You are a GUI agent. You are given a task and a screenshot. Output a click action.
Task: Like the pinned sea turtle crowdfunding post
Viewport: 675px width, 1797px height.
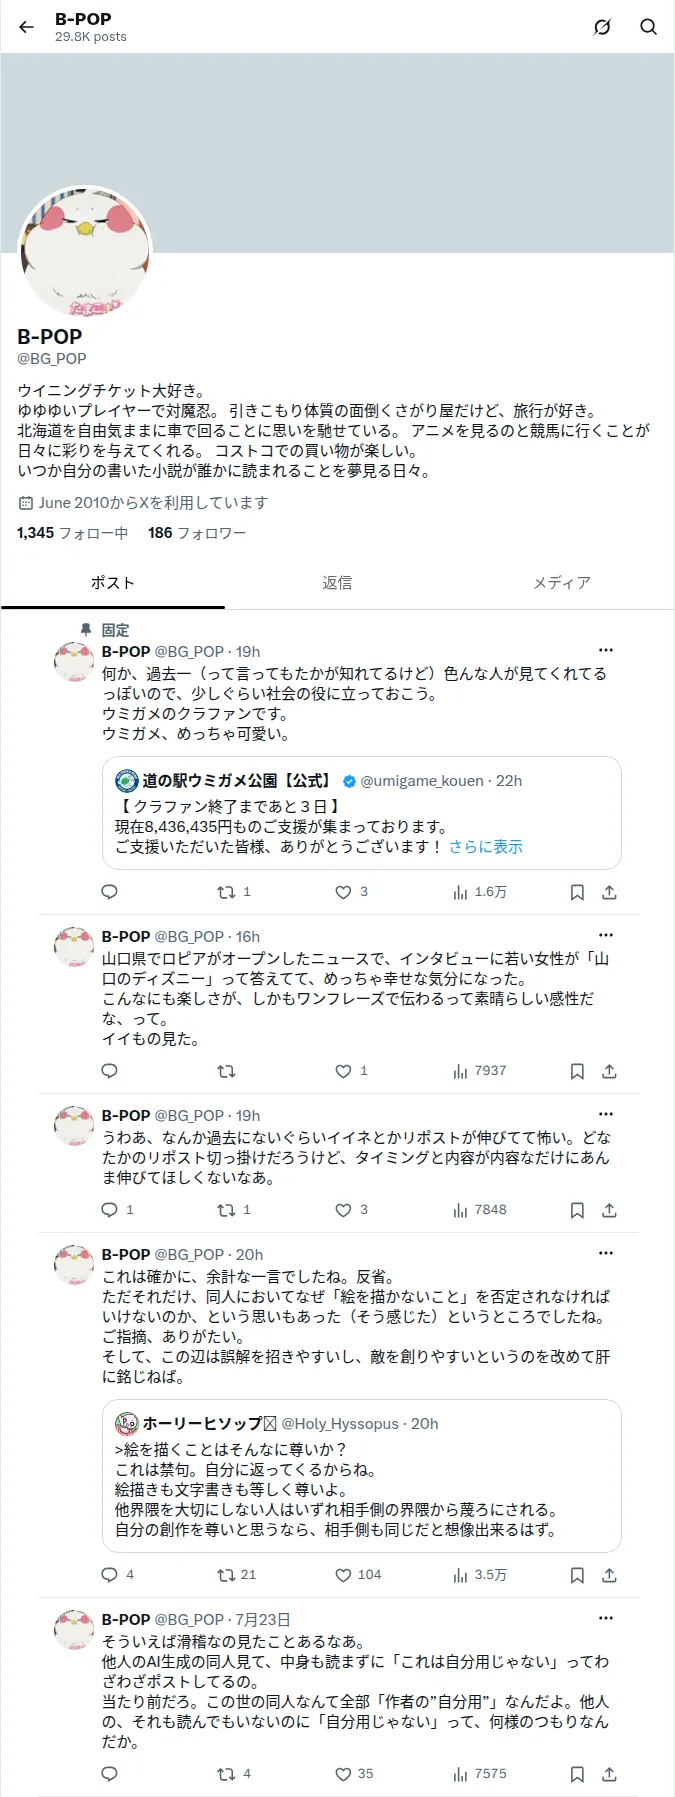351,892
